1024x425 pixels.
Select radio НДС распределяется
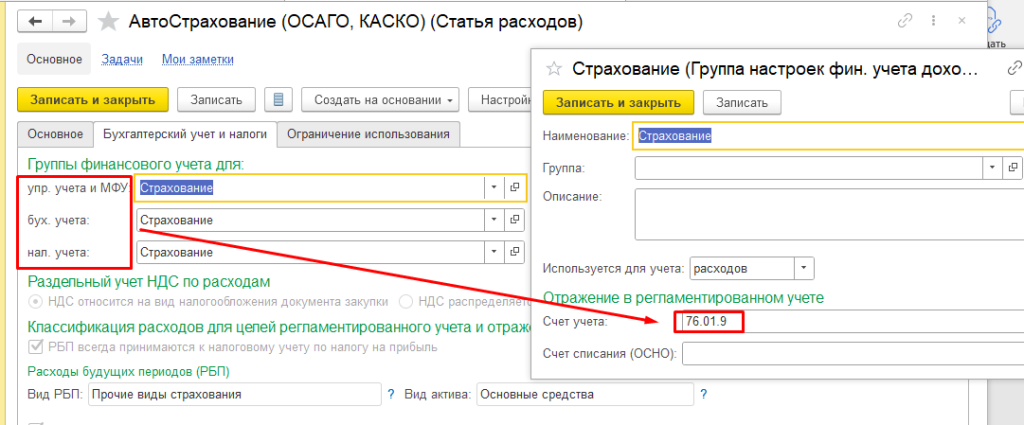(406, 301)
